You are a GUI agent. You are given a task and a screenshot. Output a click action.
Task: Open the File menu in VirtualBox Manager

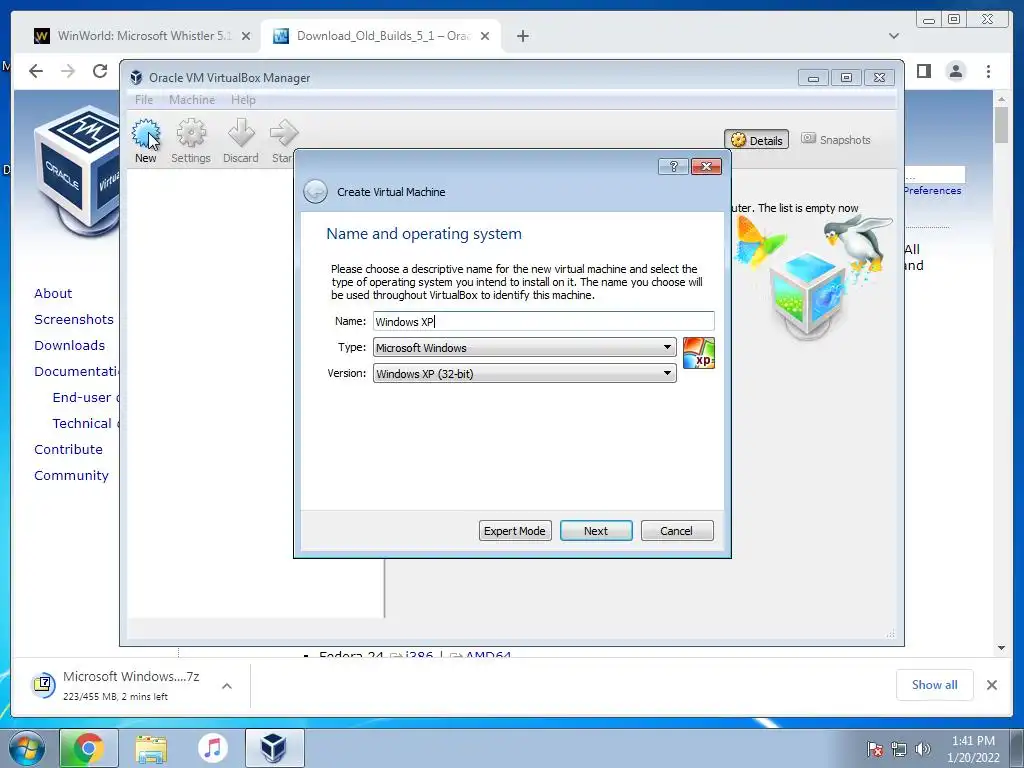tap(144, 100)
